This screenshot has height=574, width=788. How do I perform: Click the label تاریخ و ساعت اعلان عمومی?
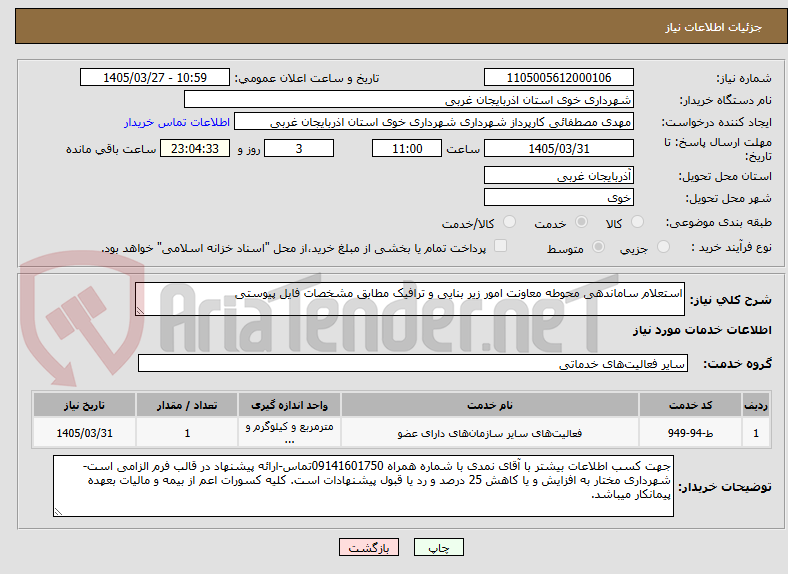pos(307,78)
